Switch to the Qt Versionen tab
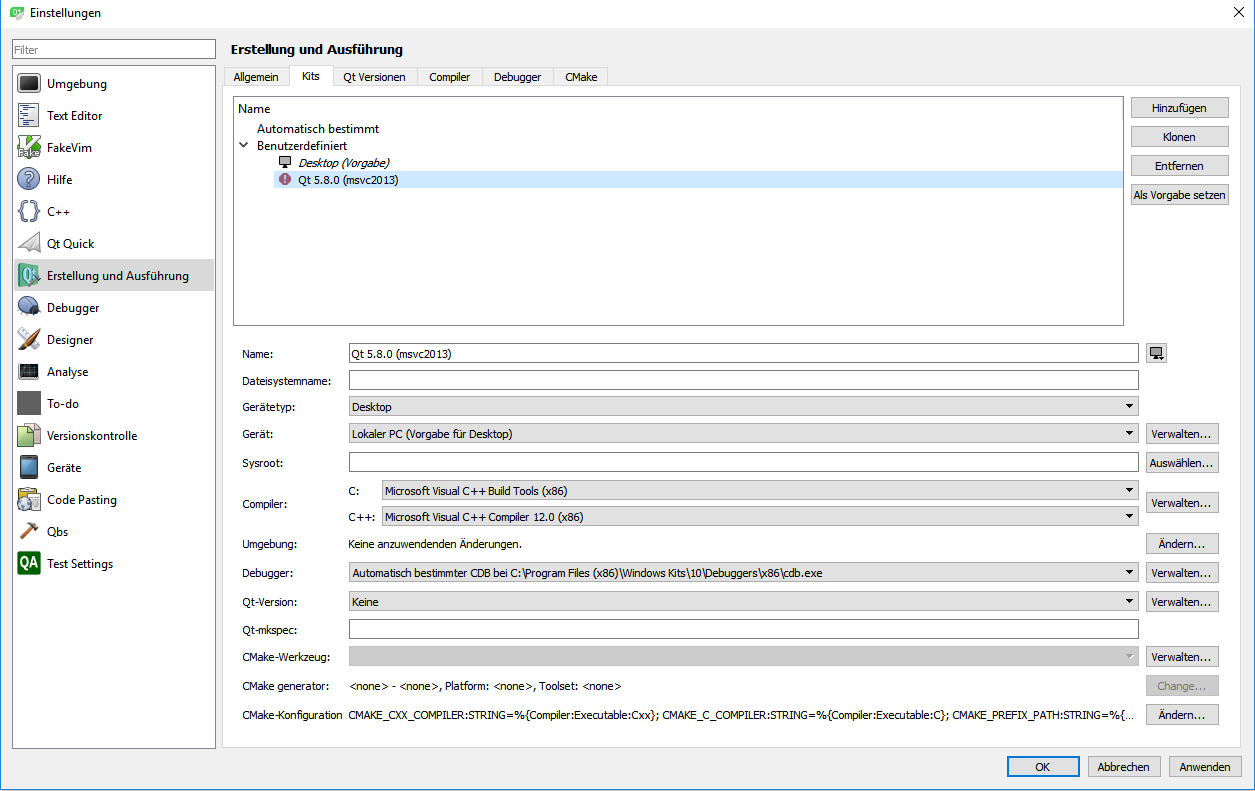Viewport: 1255px width, 791px height. point(374,77)
